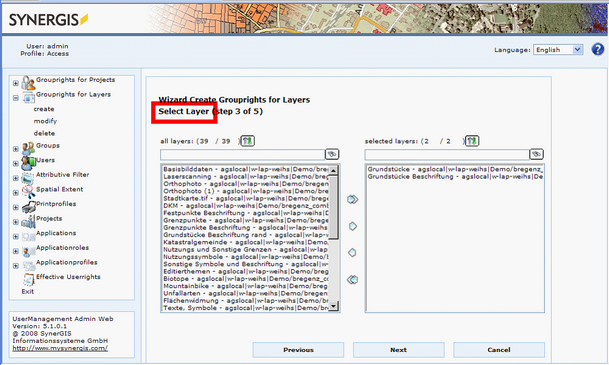
Task: Click the Grouprights for Projects lock icon
Action: [28, 83]
